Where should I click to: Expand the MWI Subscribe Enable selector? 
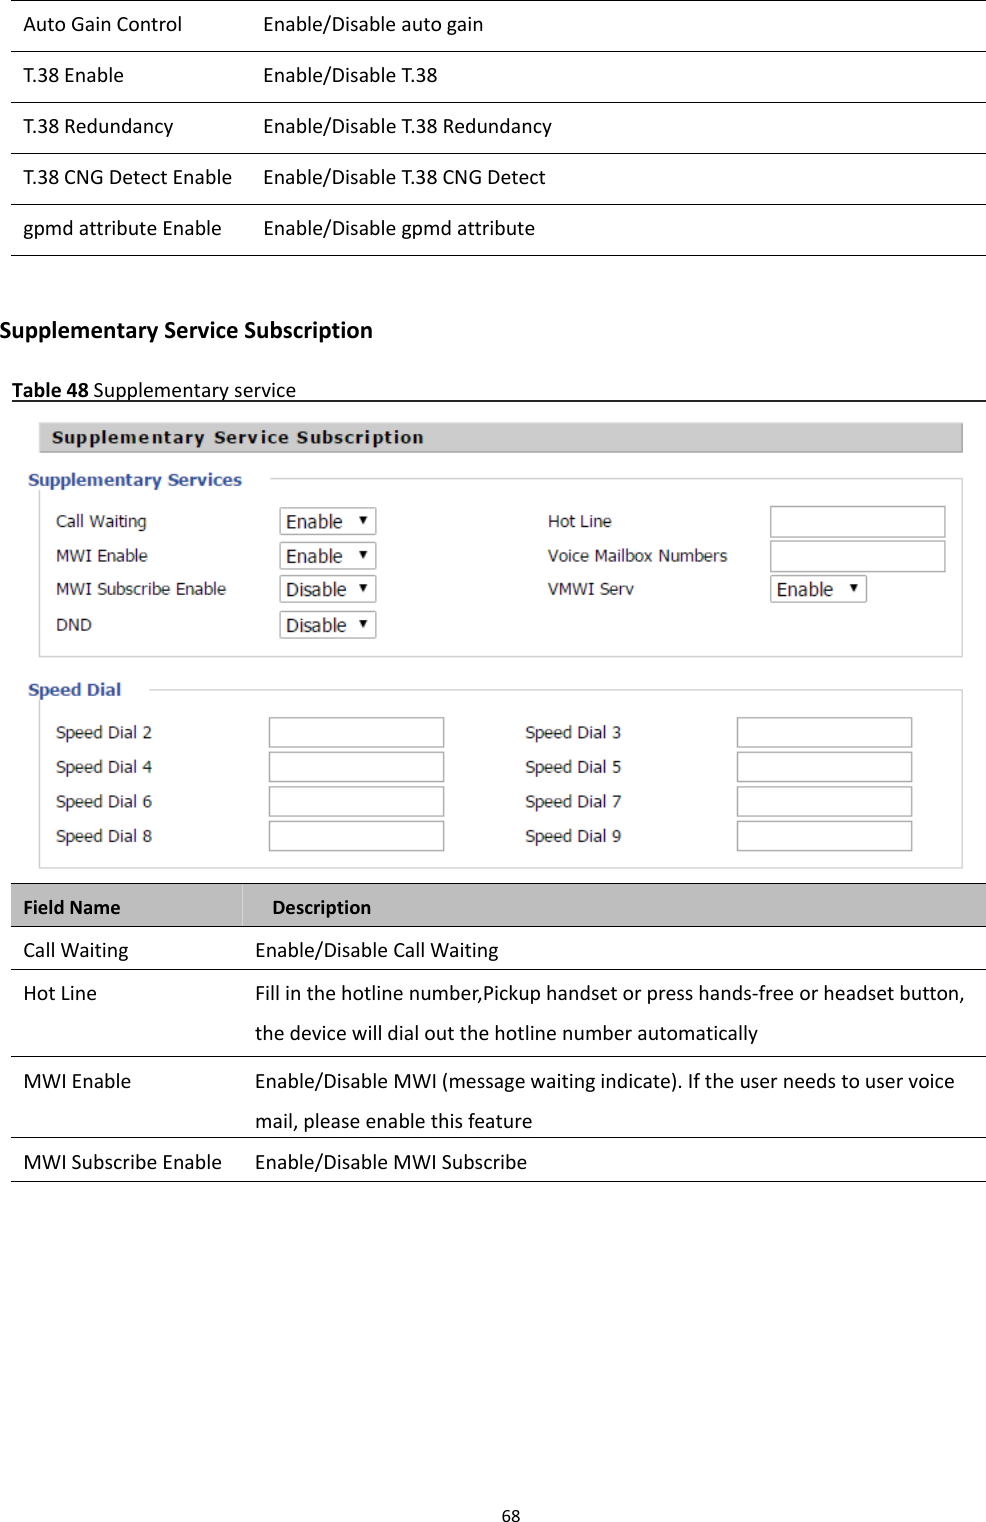click(x=326, y=589)
